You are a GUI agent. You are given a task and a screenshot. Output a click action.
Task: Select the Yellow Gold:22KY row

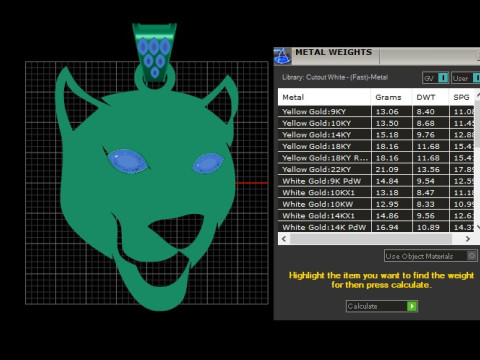point(376,169)
